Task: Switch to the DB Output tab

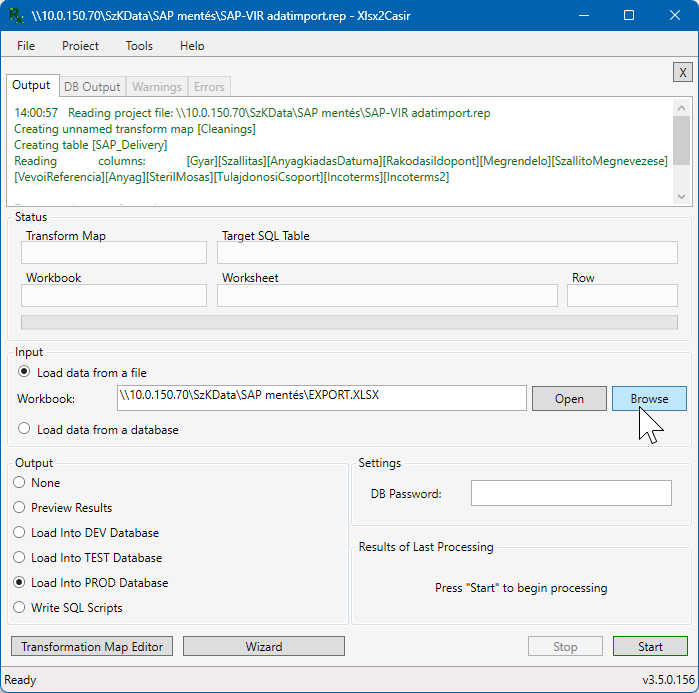Action: [92, 86]
